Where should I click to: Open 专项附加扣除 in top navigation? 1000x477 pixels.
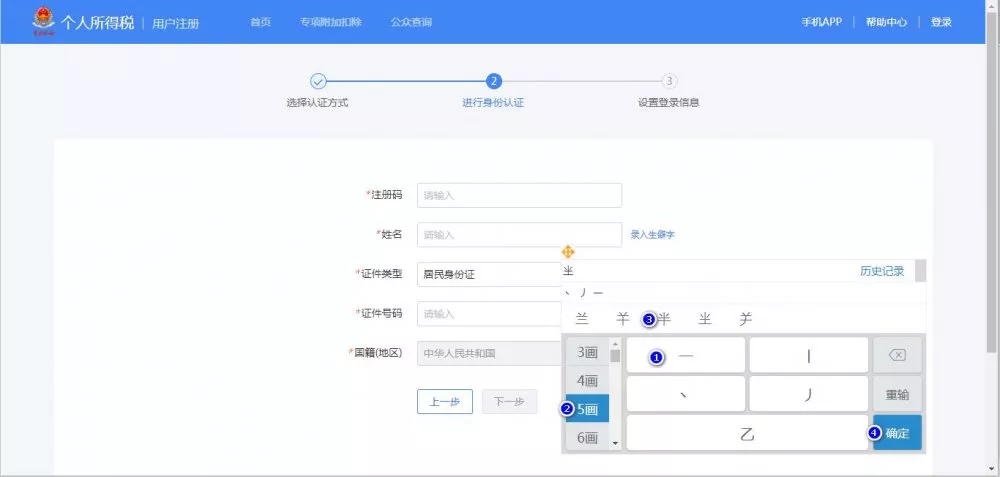[x=330, y=22]
